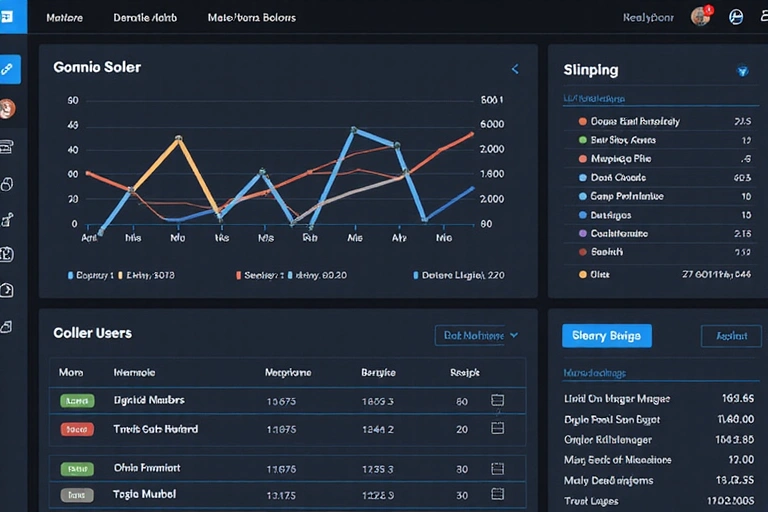Toggle the first blue legend marker under chart
768x512 pixels.
coord(70,274)
